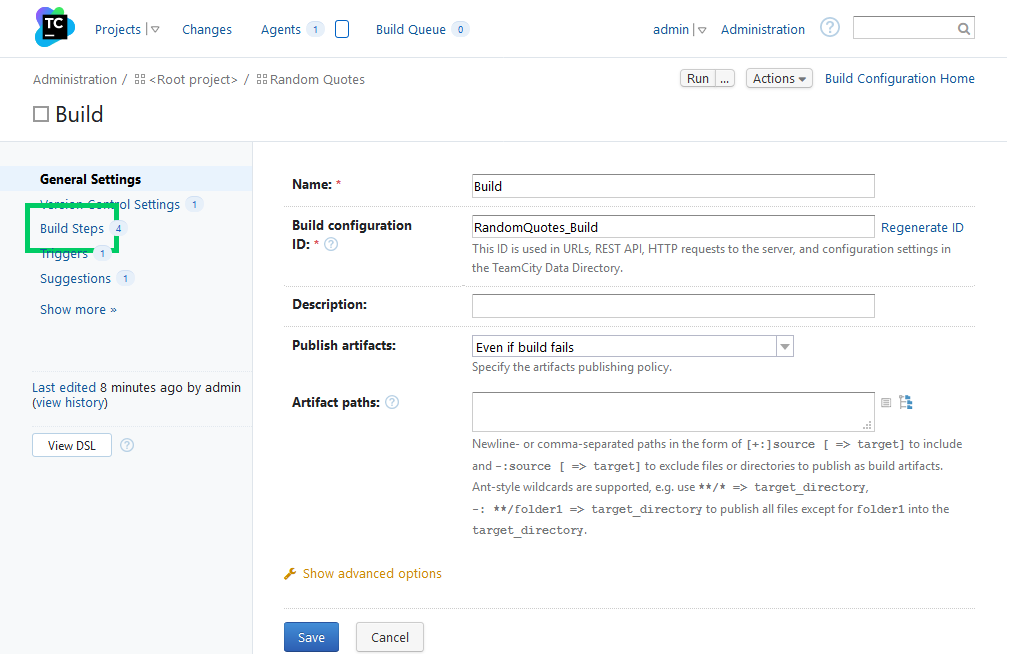Open Random Quotes breadcrumb
Image resolution: width=1024 pixels, height=654 pixels.
(x=317, y=79)
